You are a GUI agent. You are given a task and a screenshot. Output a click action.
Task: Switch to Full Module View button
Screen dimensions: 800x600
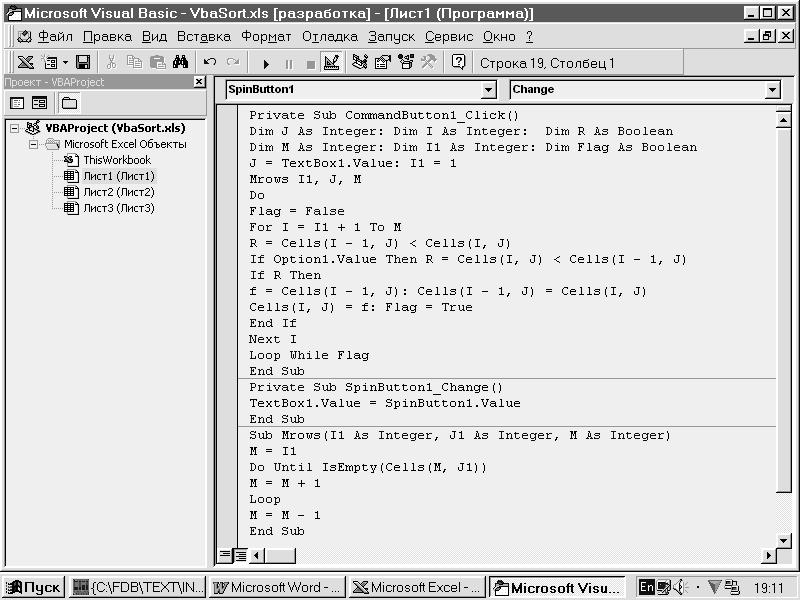coord(240,555)
